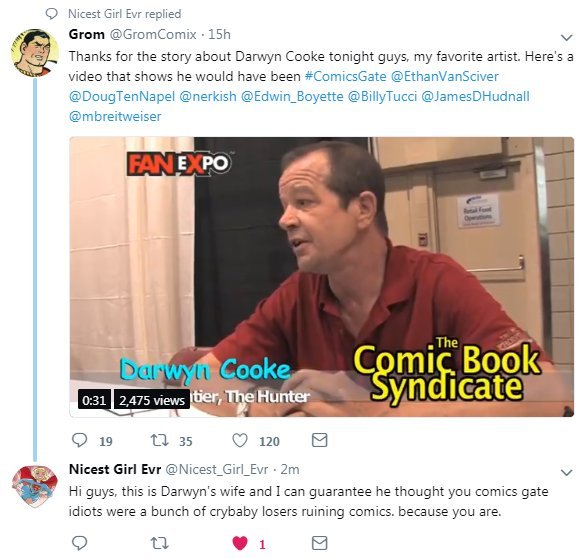Open @DougTenNapel mention link
The width and height of the screenshot is (585, 559).
click(122, 97)
